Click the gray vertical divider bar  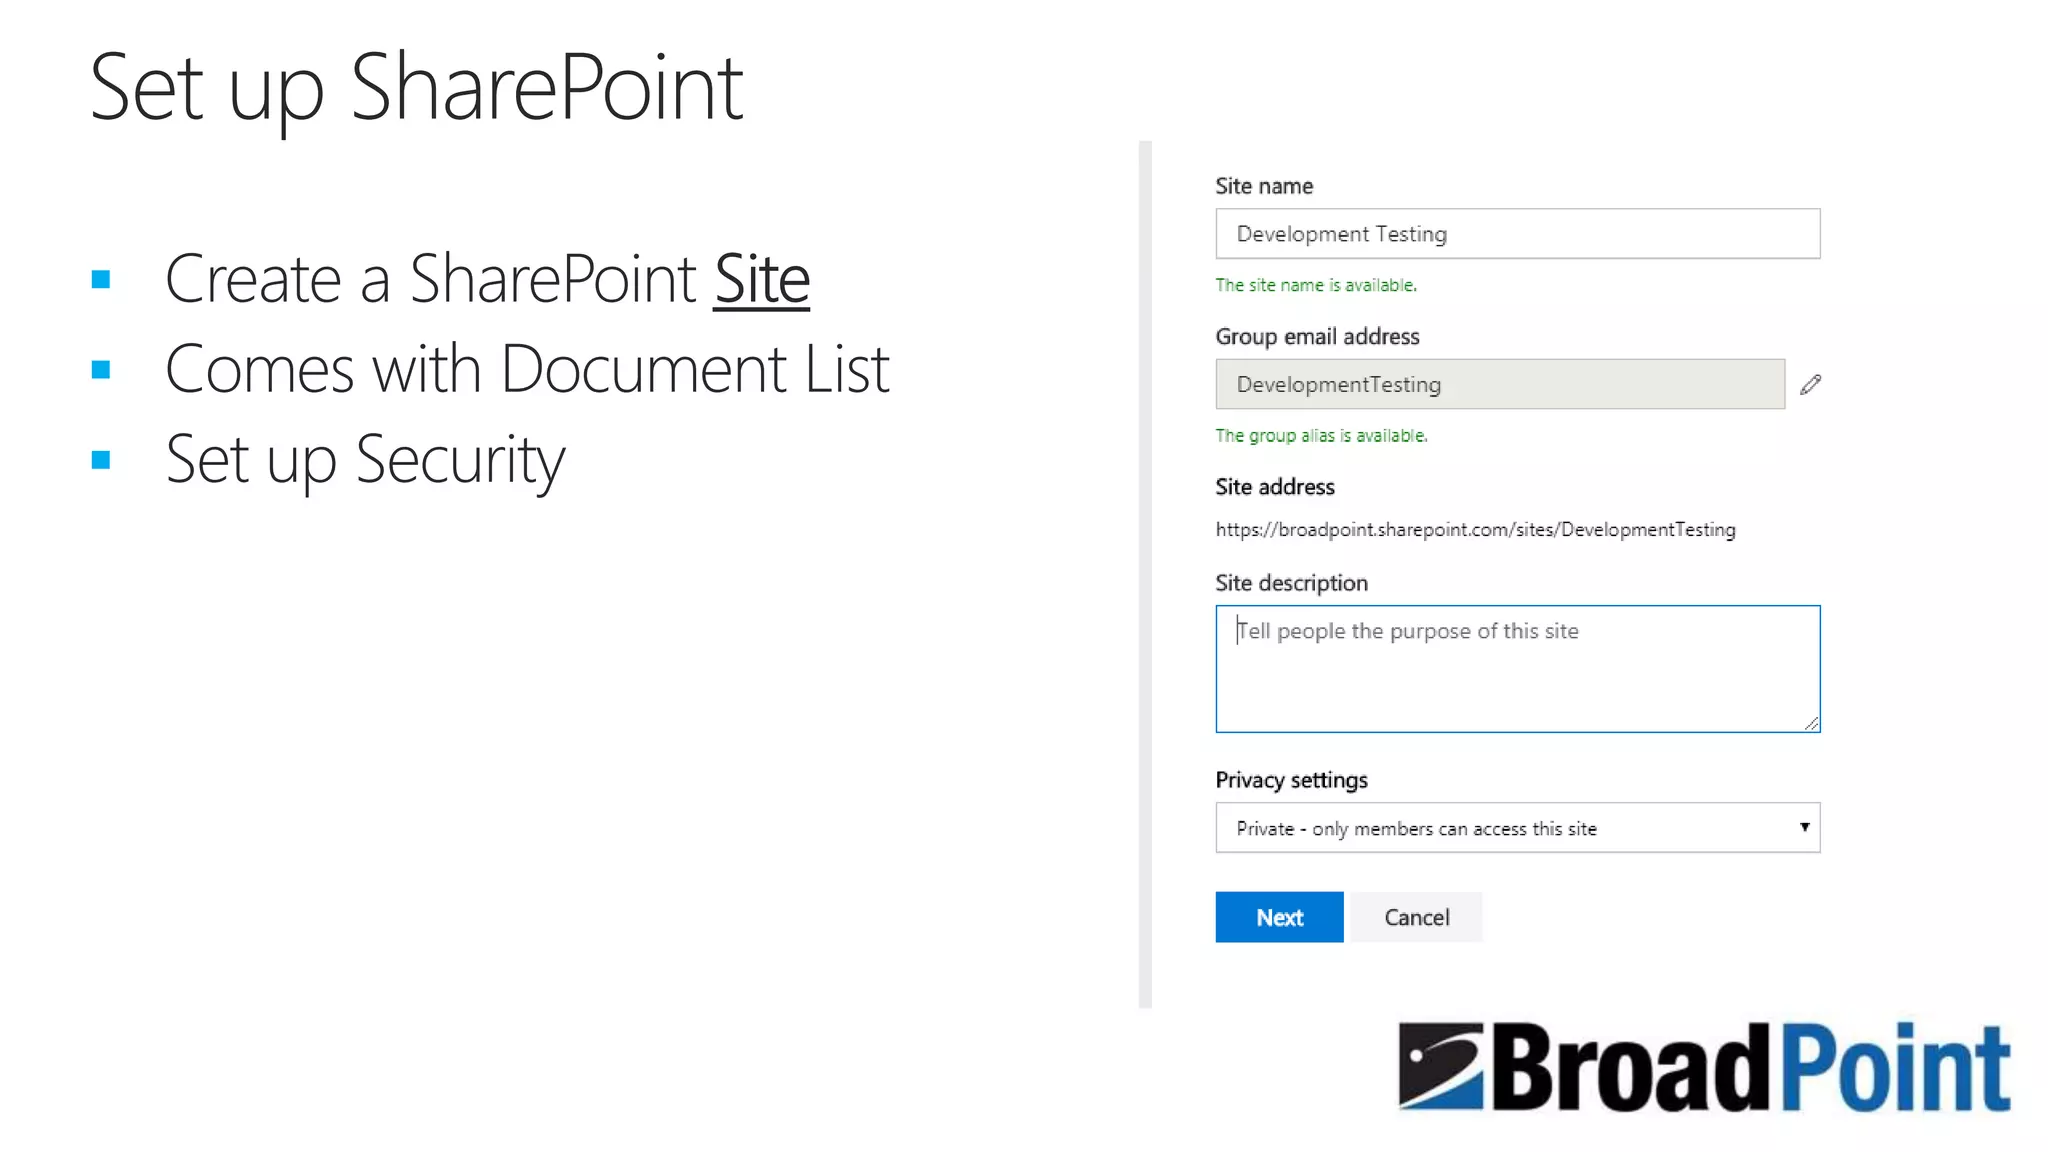tap(1145, 575)
